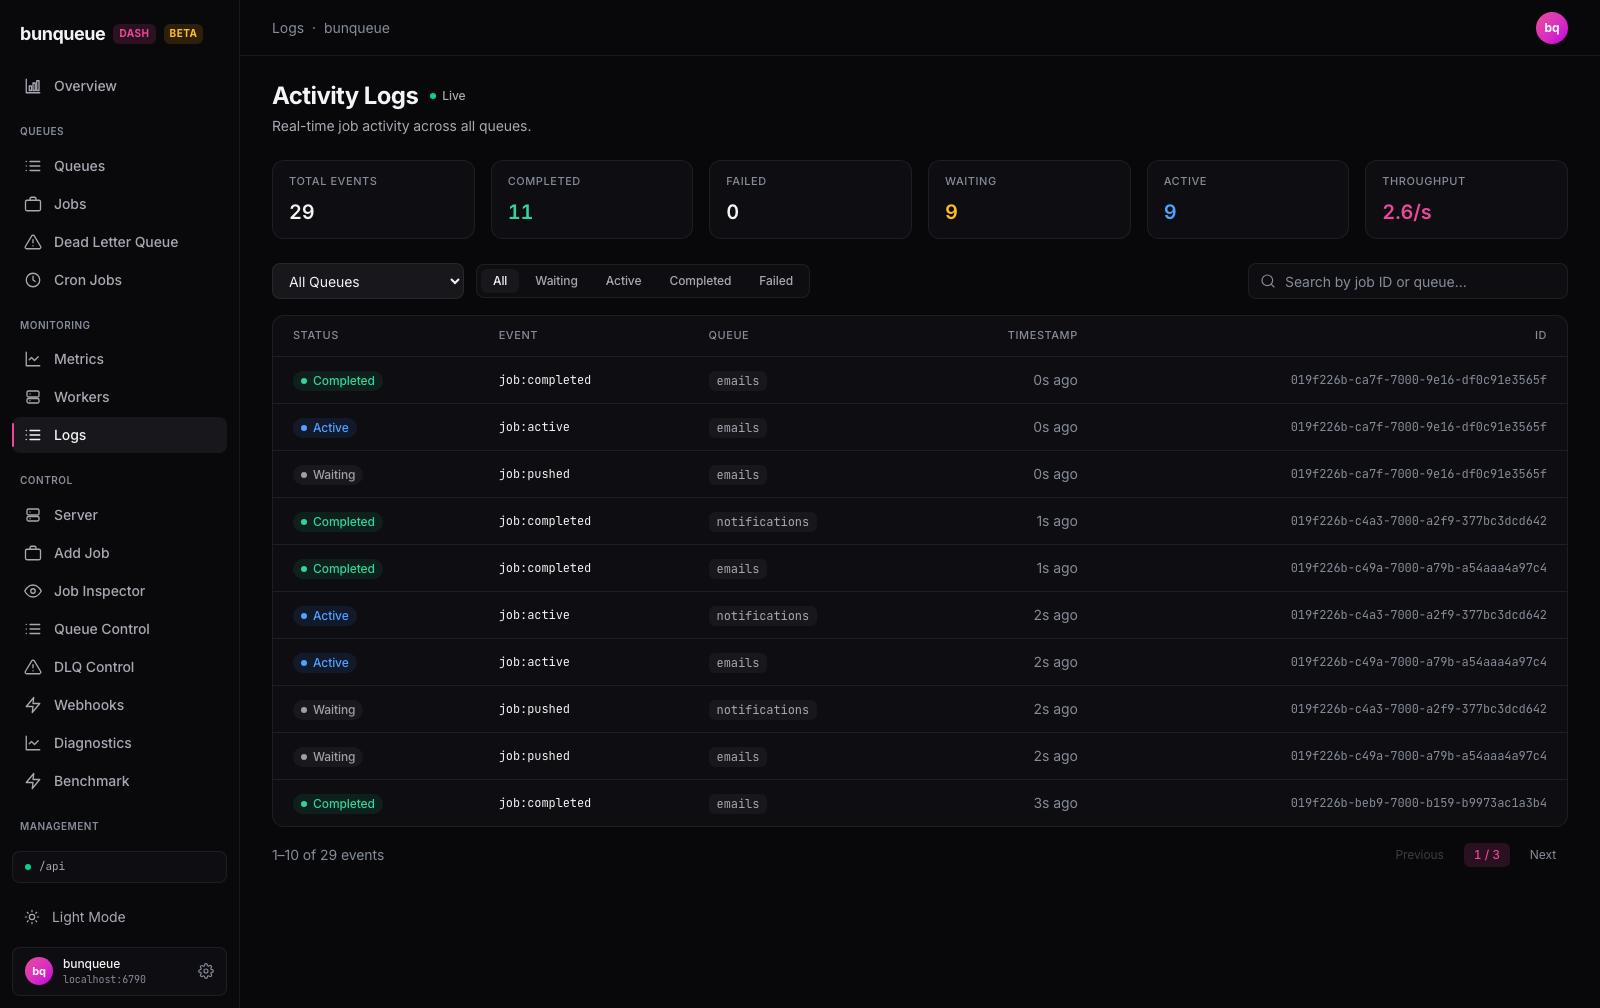Filter logs by Waiting tab
This screenshot has width=1600, height=1008.
(556, 281)
